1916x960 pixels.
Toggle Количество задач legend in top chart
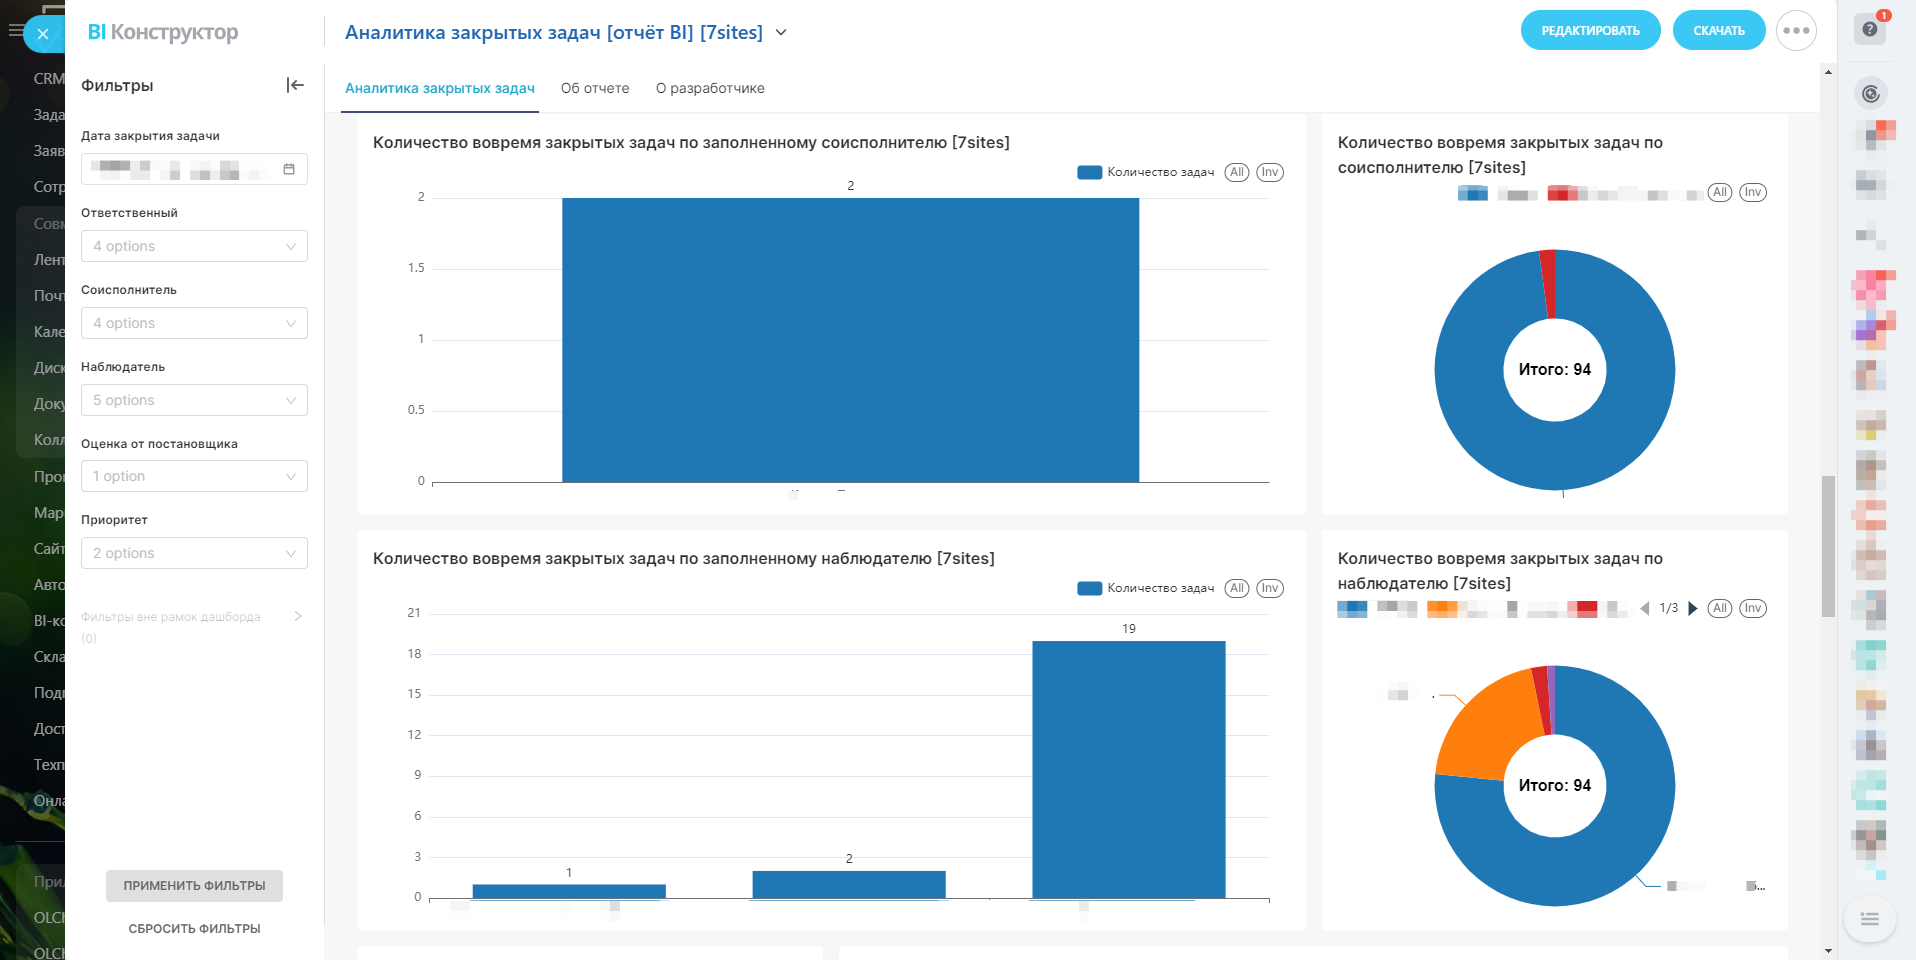[x=1147, y=172]
